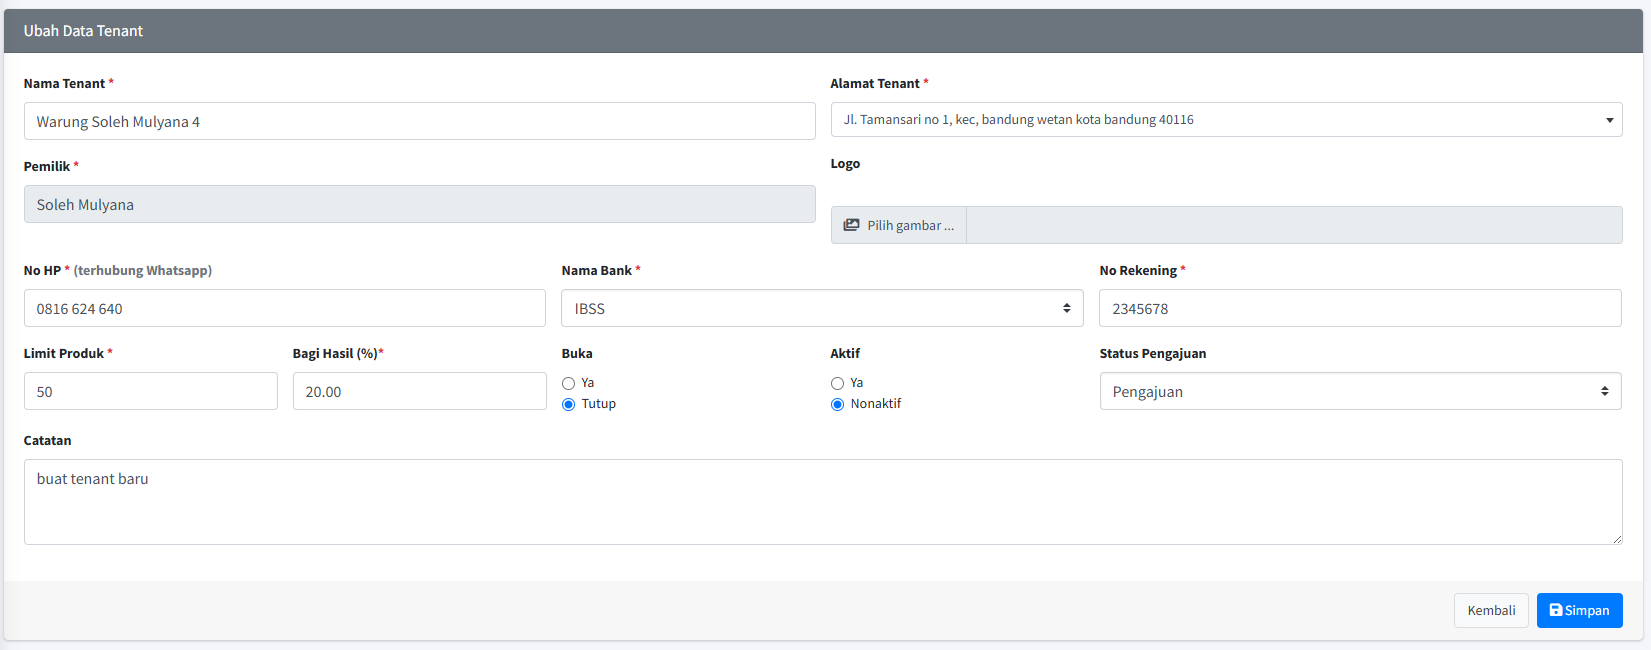Expand the Nama Bank dropdown
This screenshot has width=1651, height=650.
(822, 308)
